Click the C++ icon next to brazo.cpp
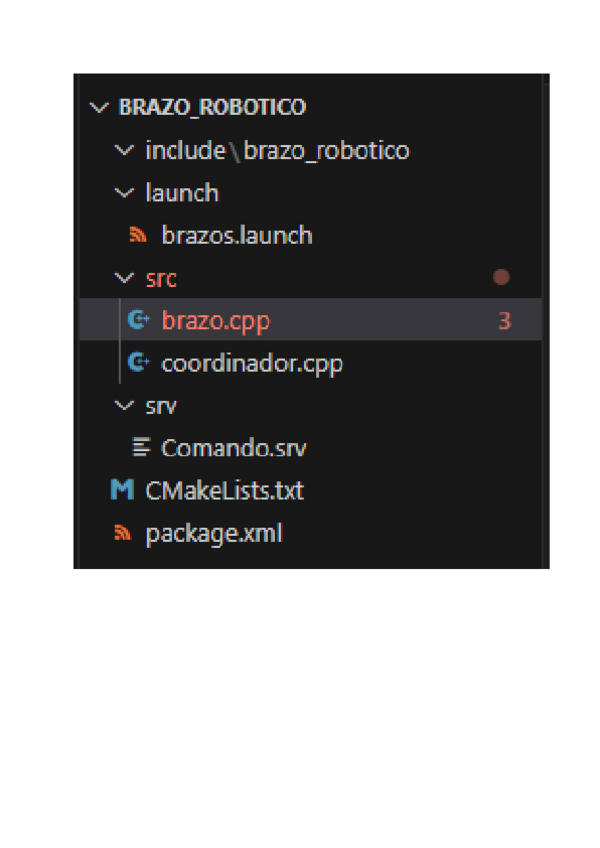 138,321
